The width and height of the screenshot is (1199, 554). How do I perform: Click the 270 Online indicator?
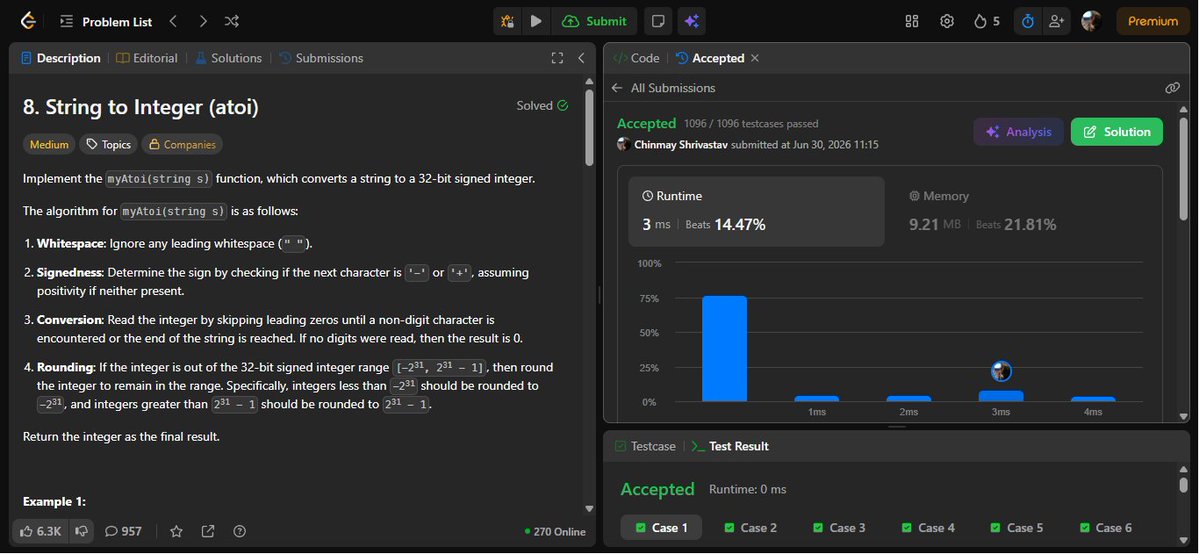tap(555, 532)
